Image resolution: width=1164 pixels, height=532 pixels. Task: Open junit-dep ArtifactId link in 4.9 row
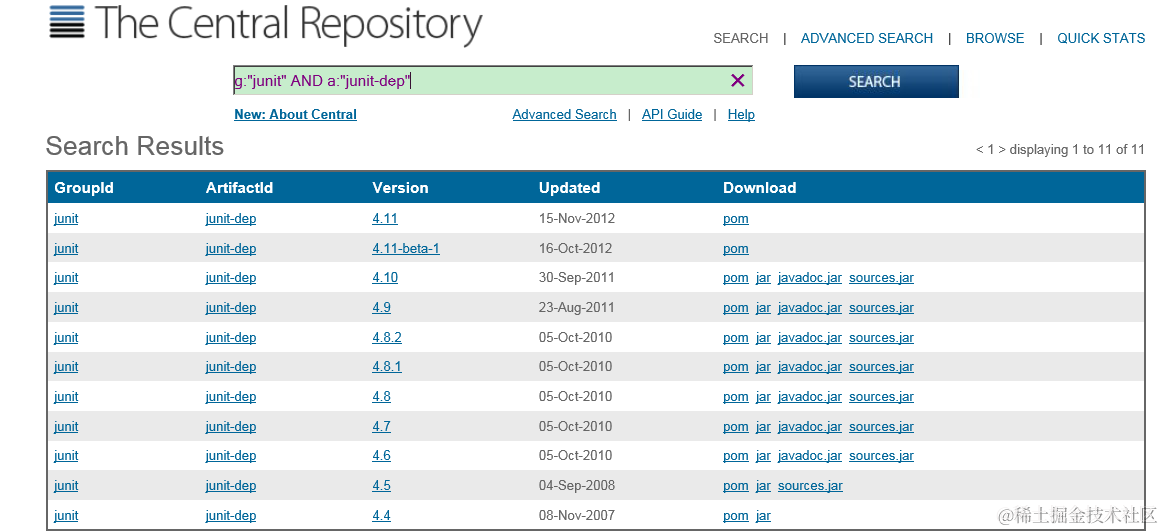point(231,307)
